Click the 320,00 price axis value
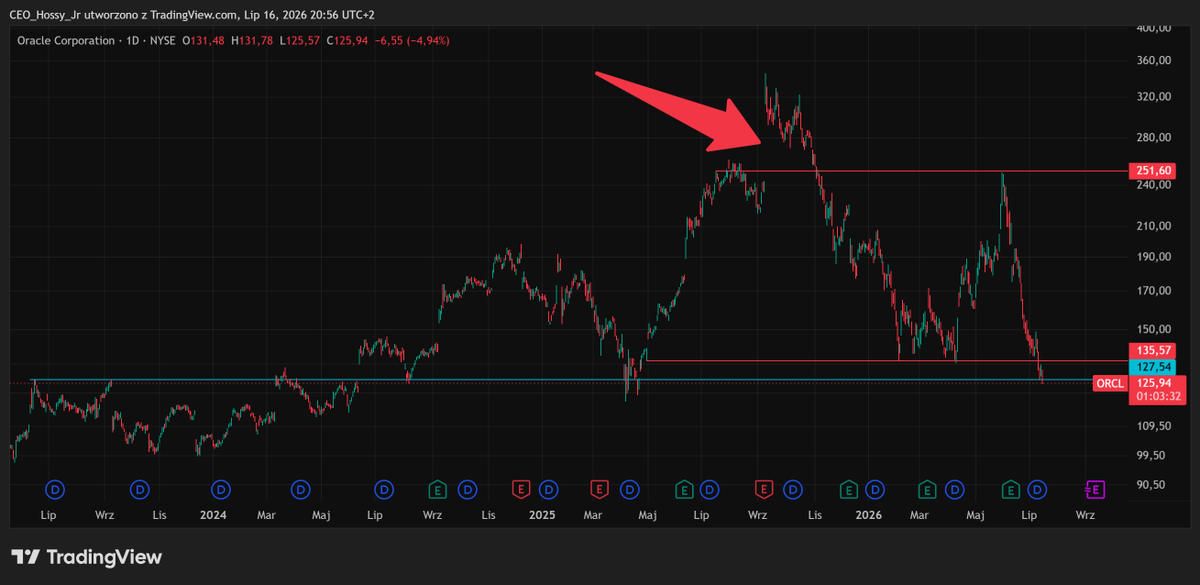This screenshot has height=585, width=1200. [1153, 97]
